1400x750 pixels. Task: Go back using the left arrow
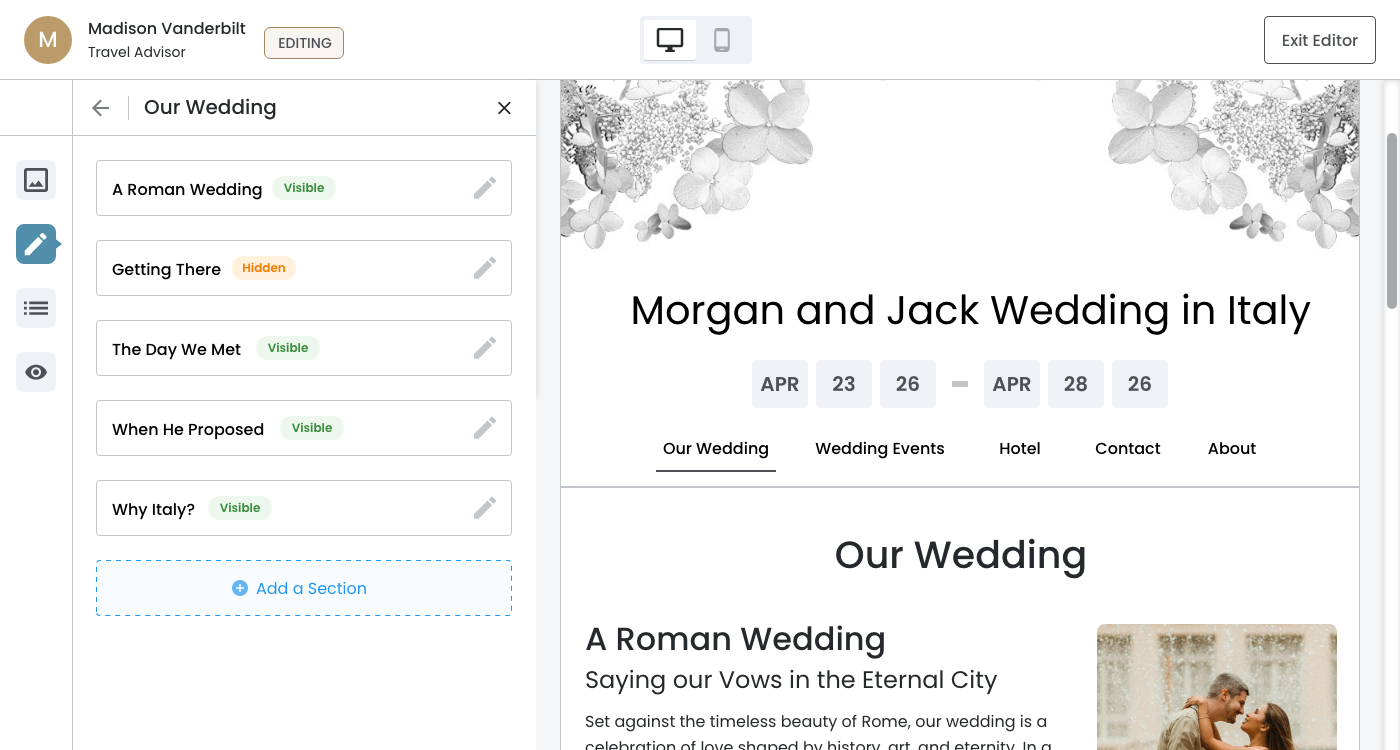[100, 108]
